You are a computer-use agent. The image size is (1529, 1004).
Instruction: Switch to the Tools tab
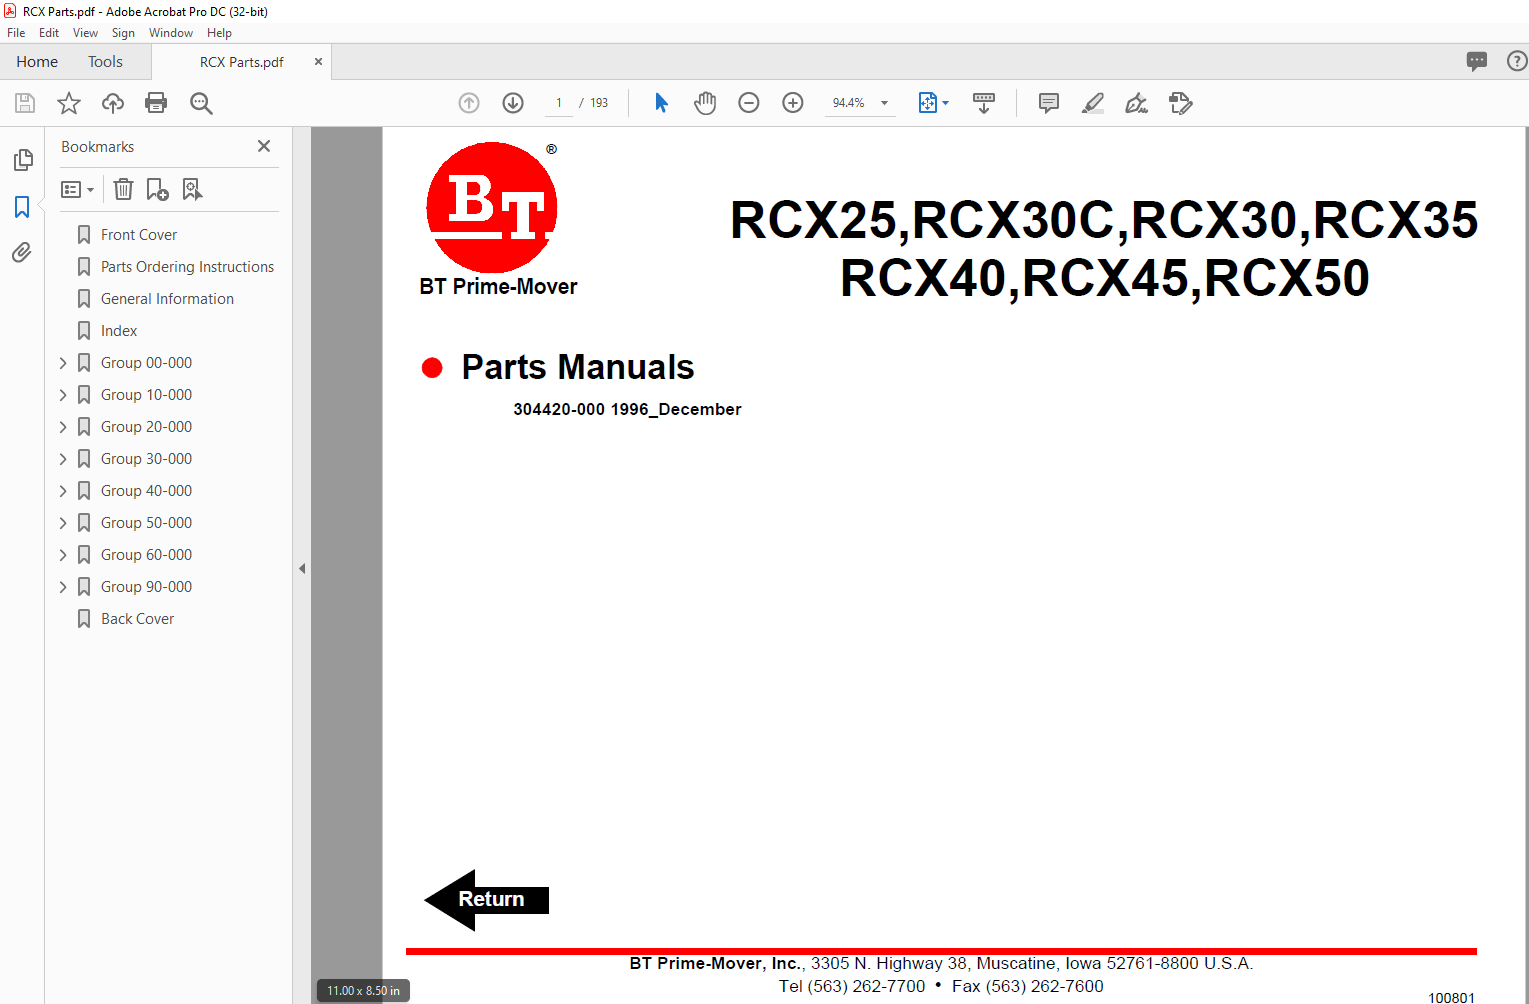coord(105,62)
